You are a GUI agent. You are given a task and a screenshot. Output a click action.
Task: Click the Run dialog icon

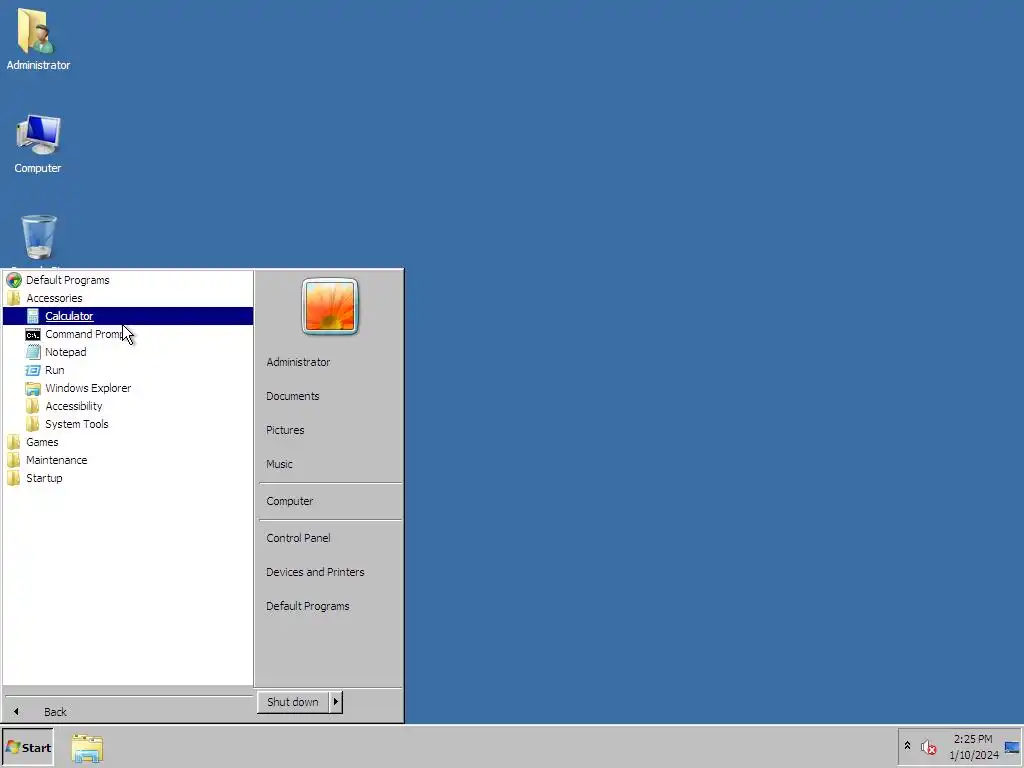pyautogui.click(x=33, y=370)
